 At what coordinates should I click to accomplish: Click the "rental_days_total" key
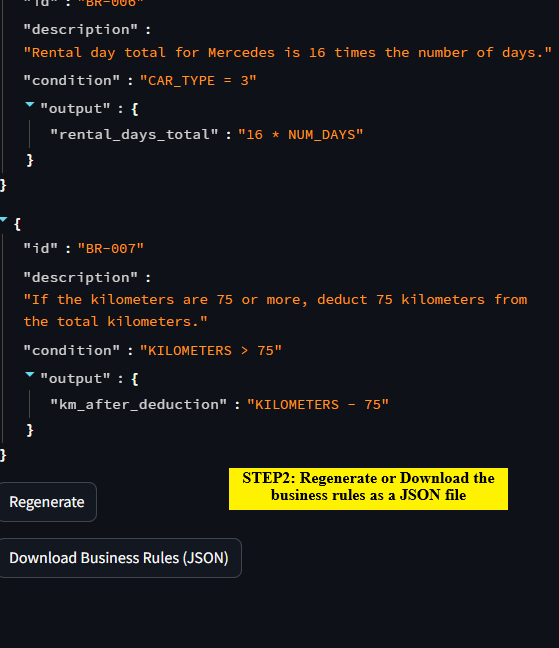click(x=134, y=134)
